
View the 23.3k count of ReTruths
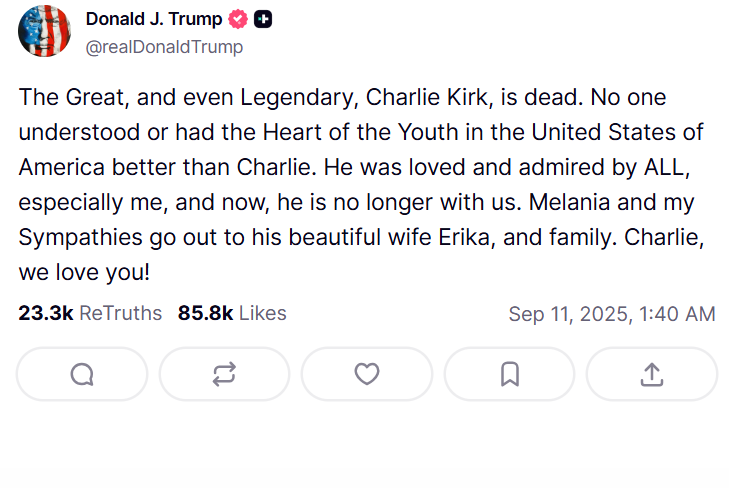[x=45, y=313]
